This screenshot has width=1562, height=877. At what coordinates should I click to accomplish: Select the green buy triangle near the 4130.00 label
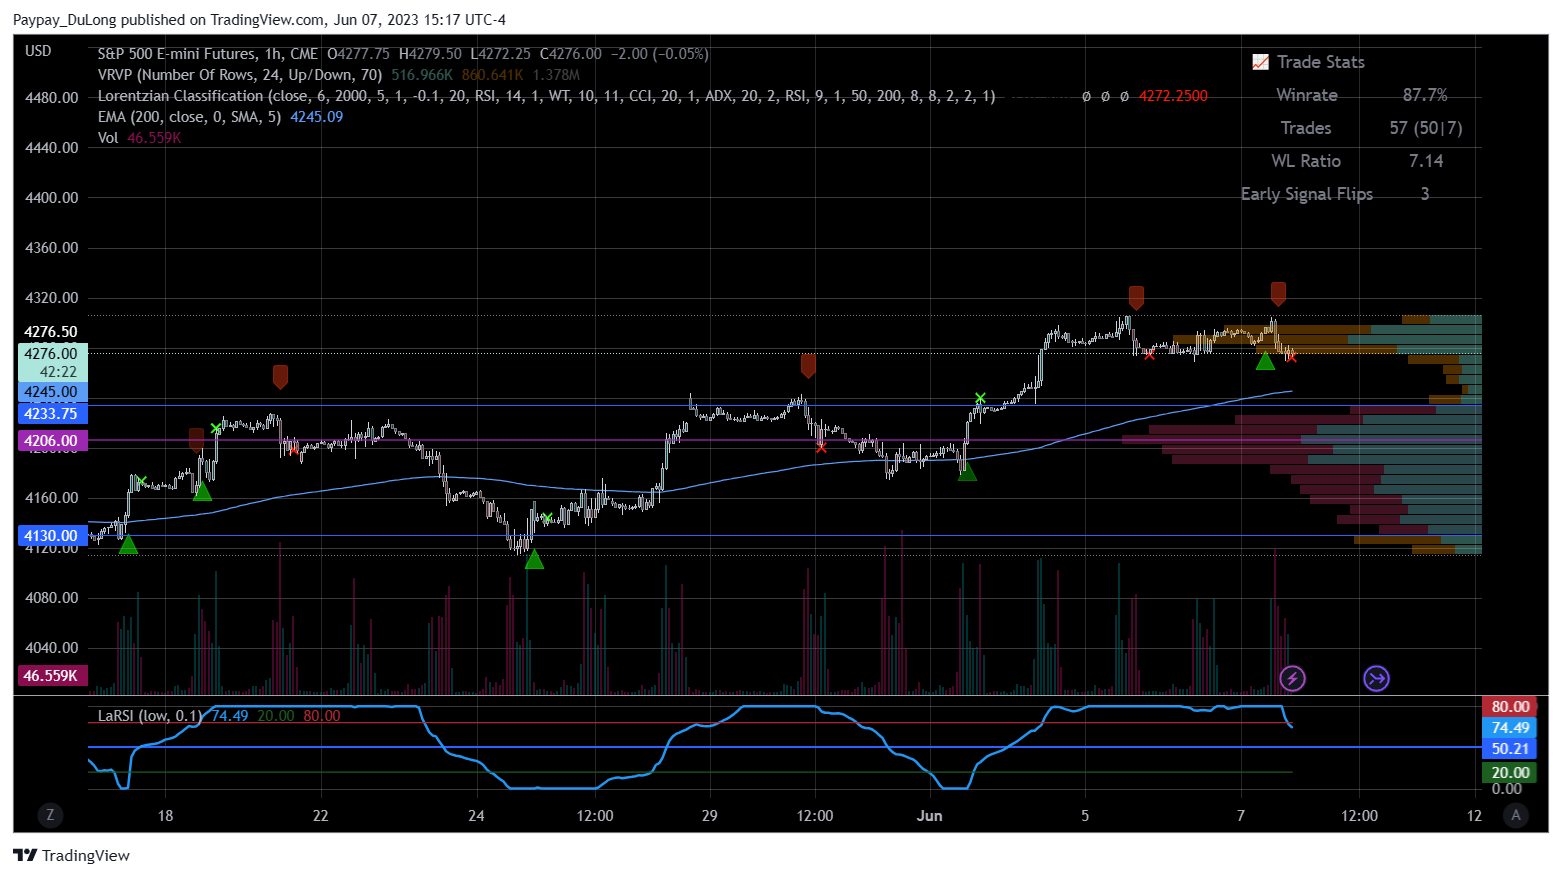(128, 544)
